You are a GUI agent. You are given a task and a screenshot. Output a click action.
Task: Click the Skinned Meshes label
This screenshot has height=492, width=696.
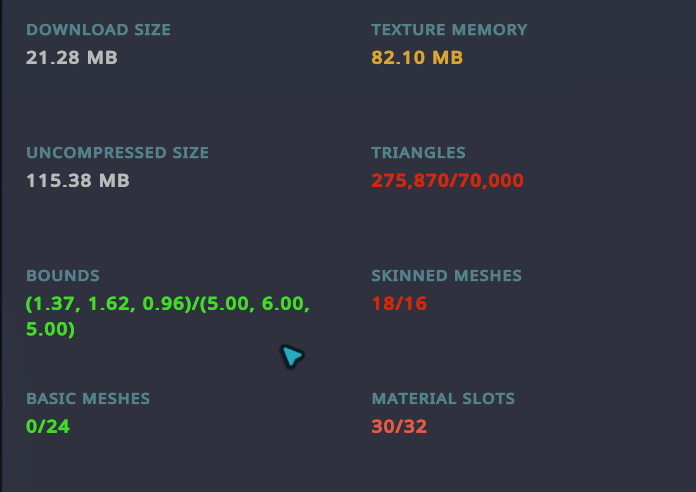click(446, 276)
